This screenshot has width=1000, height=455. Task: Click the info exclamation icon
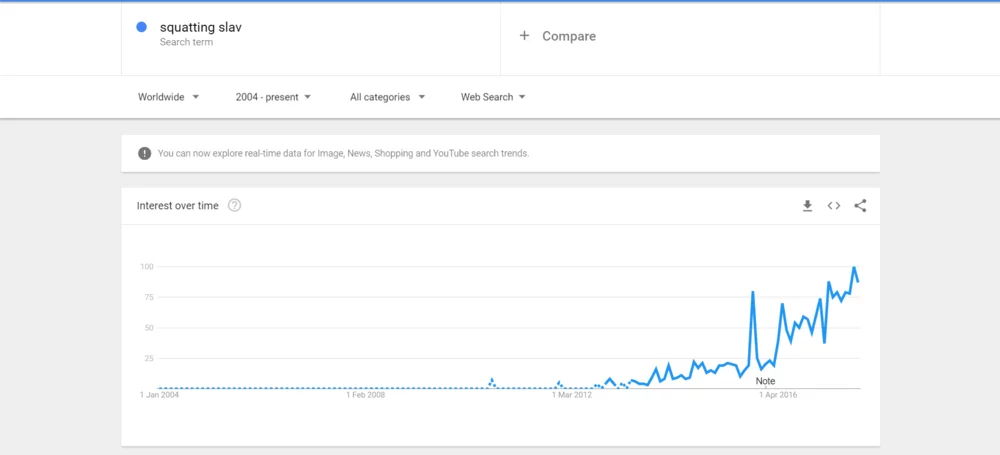[x=145, y=154]
